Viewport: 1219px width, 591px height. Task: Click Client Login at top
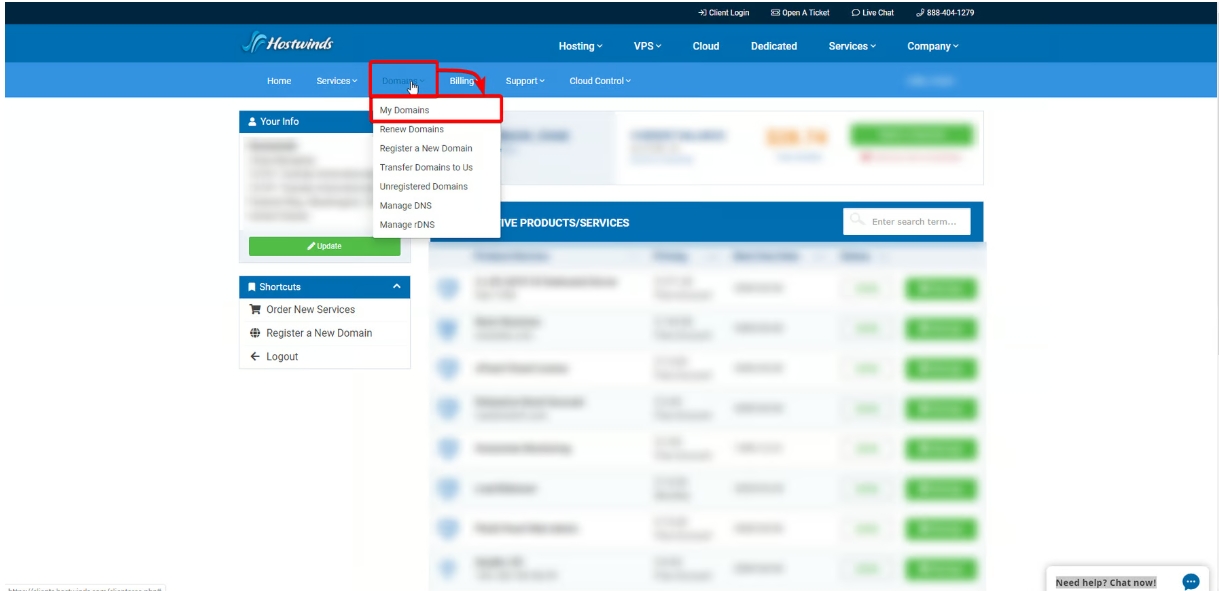coord(723,13)
